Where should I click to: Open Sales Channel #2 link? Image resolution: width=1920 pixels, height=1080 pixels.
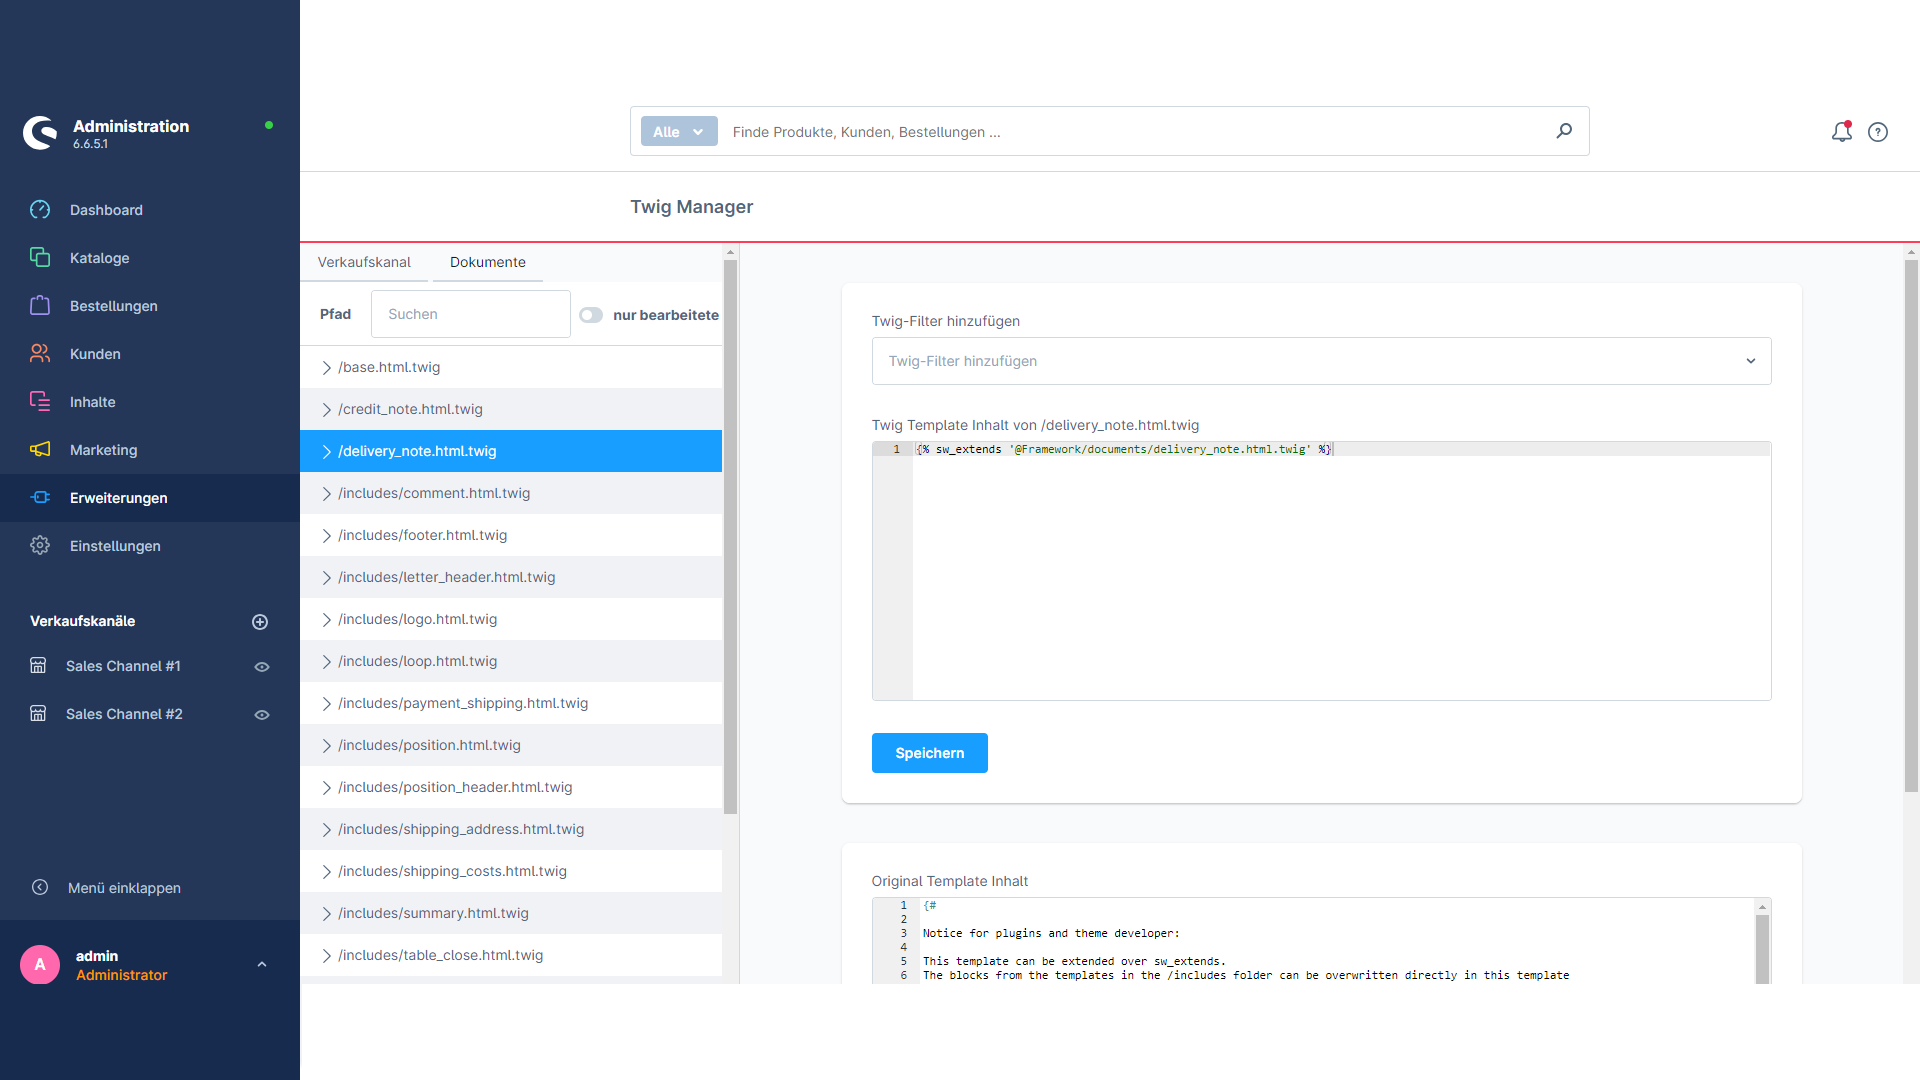(x=124, y=714)
